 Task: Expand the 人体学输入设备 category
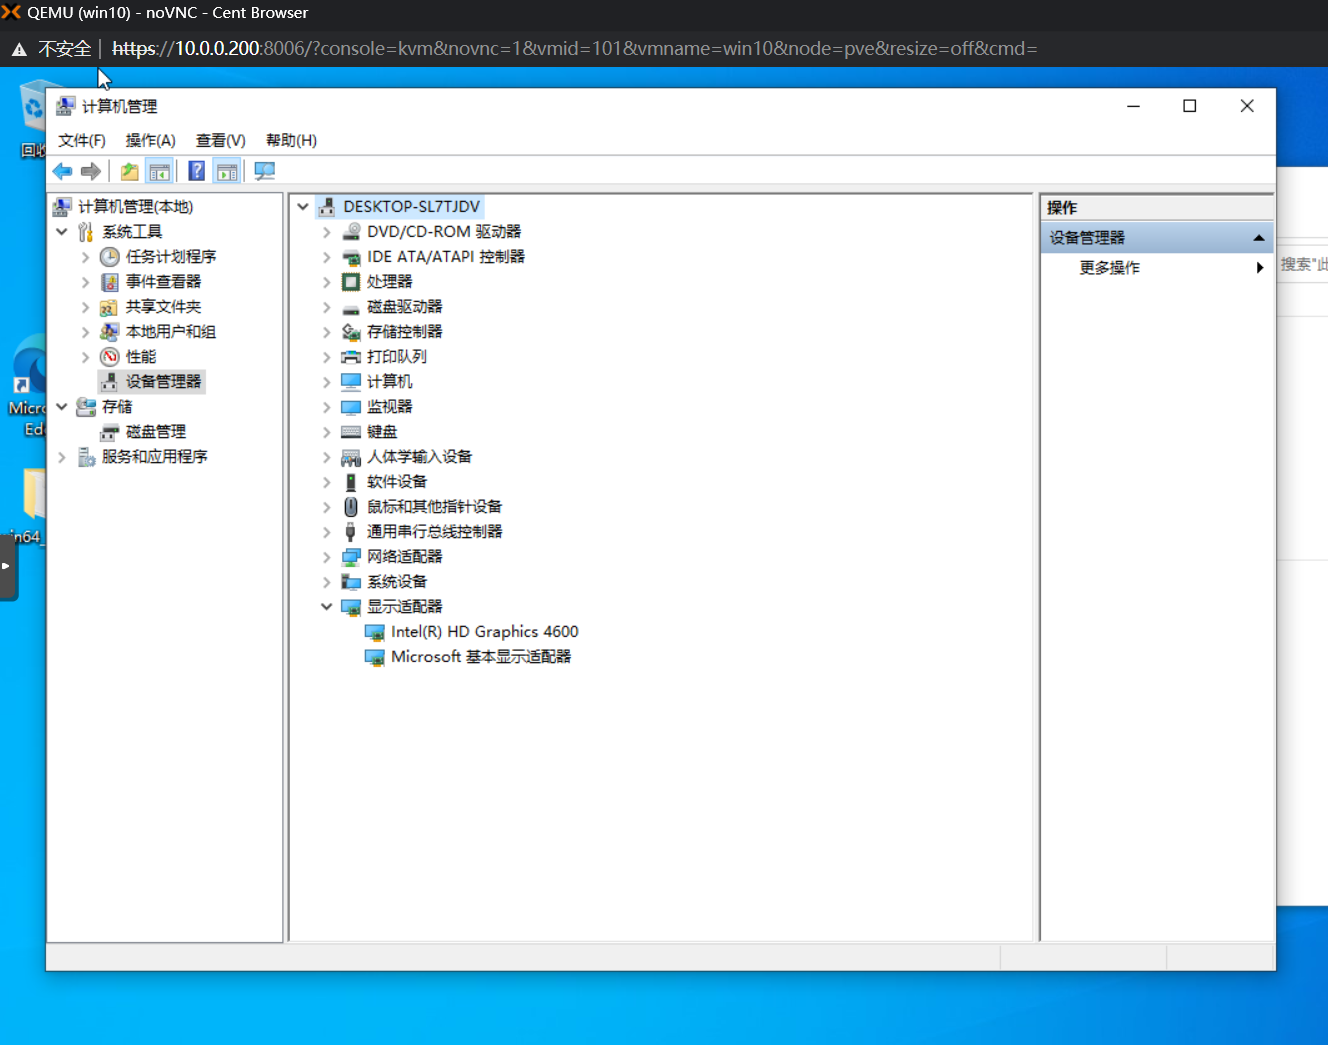point(327,457)
